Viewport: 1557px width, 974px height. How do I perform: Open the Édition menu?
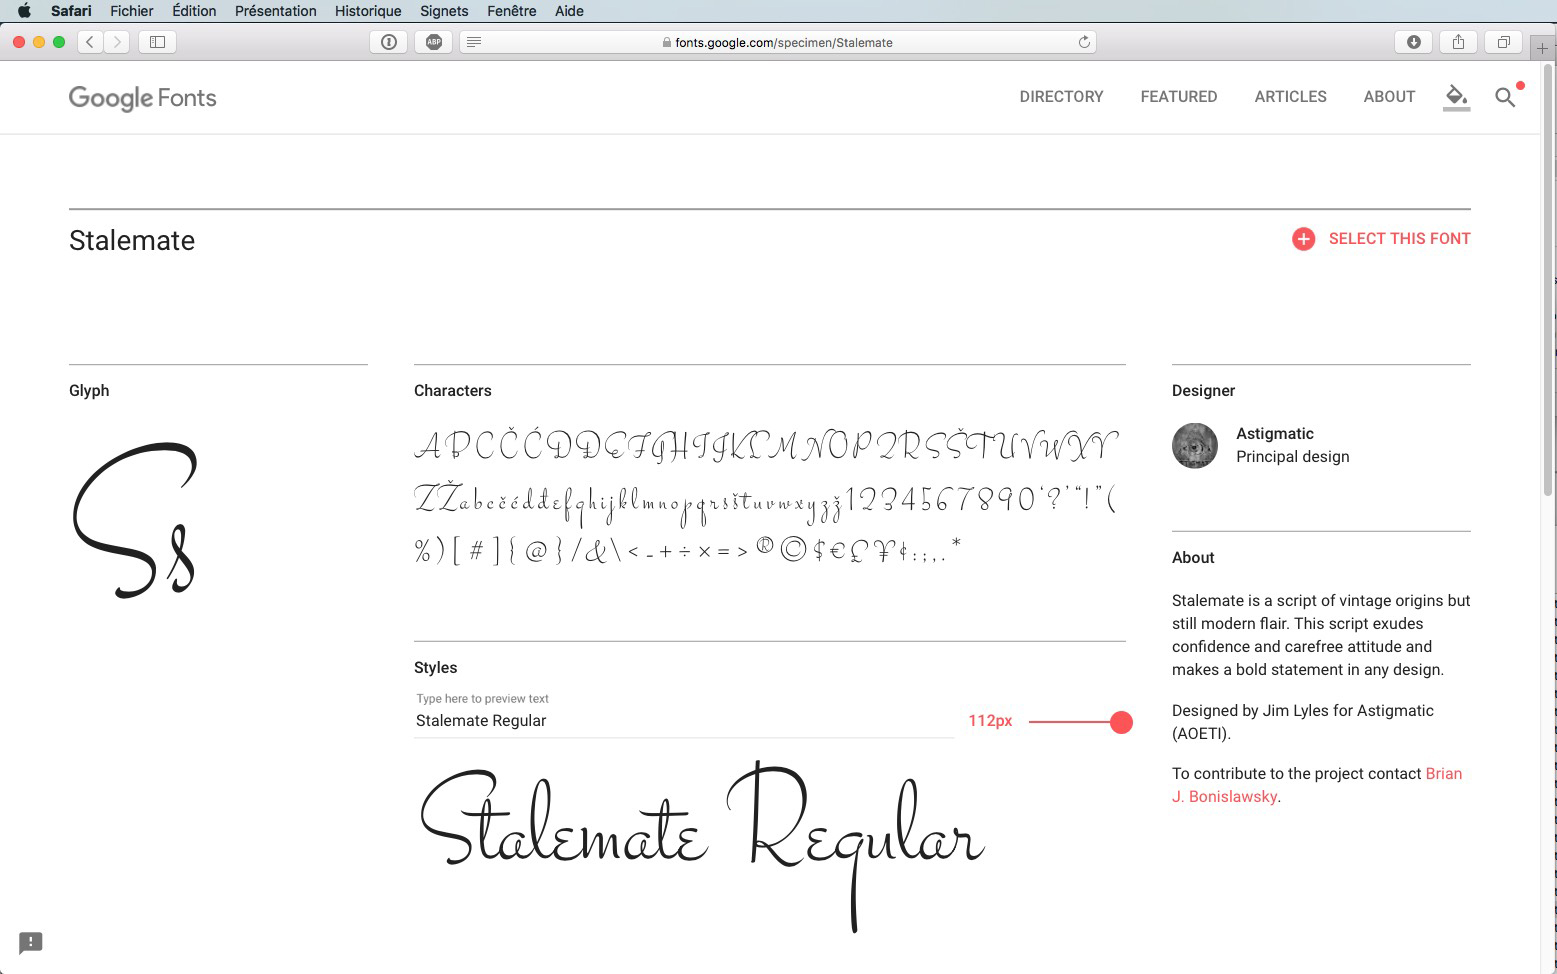point(194,11)
